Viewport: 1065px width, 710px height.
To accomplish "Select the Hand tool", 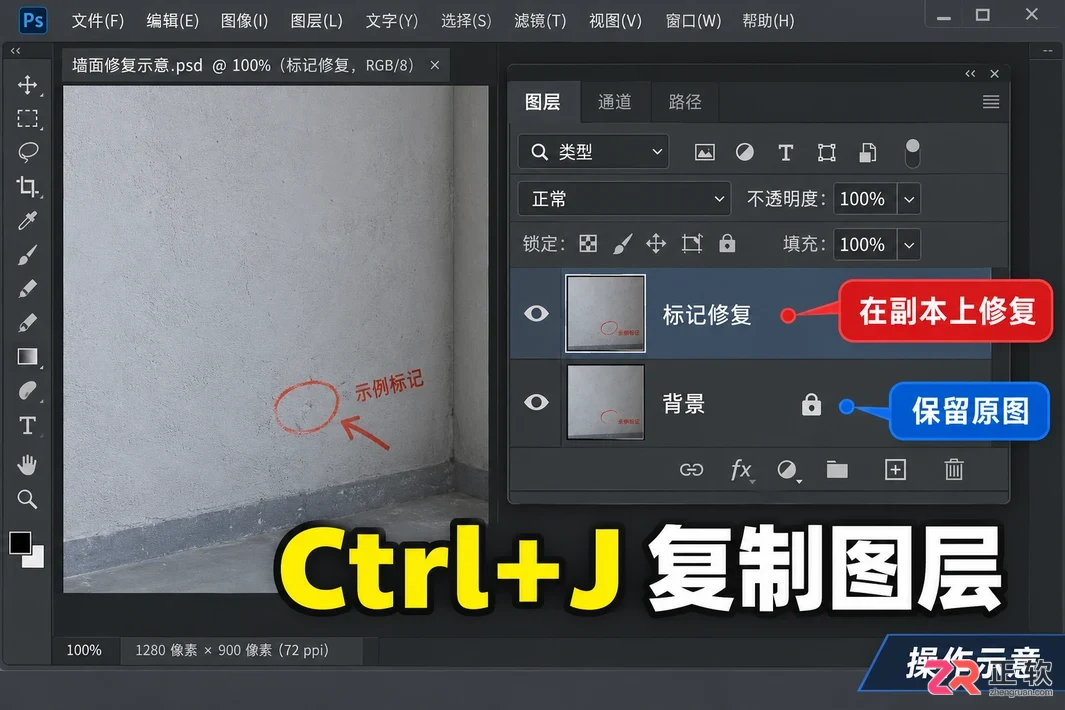I will (27, 465).
